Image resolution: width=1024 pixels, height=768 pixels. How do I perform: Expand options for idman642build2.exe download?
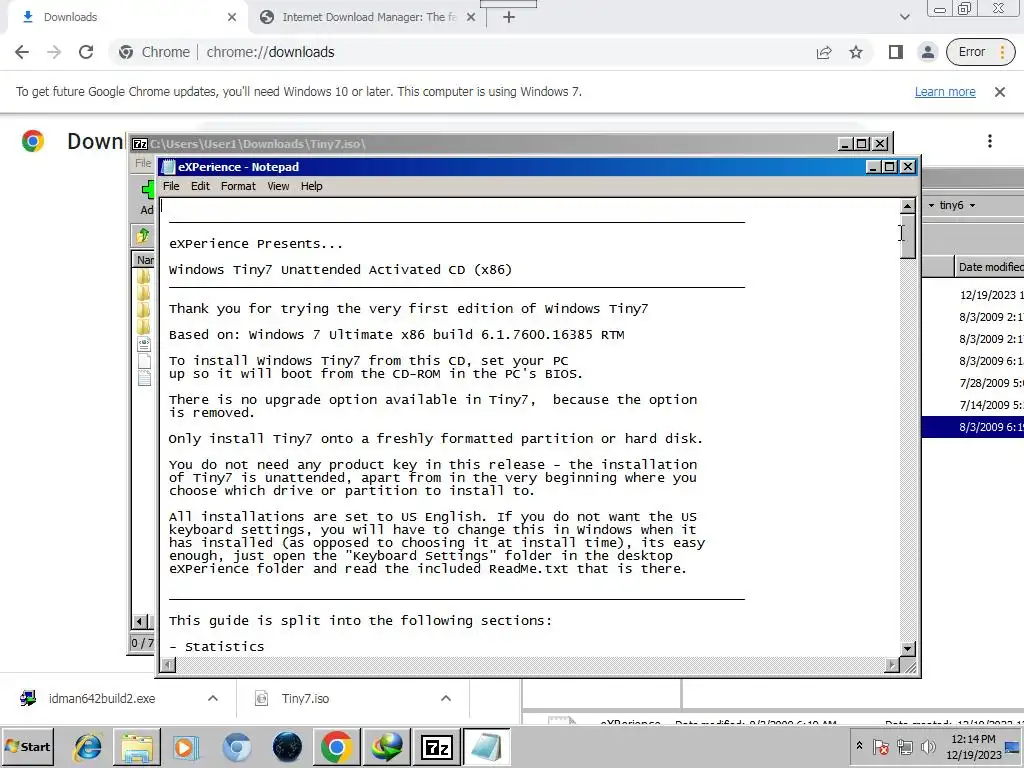pyautogui.click(x=213, y=698)
